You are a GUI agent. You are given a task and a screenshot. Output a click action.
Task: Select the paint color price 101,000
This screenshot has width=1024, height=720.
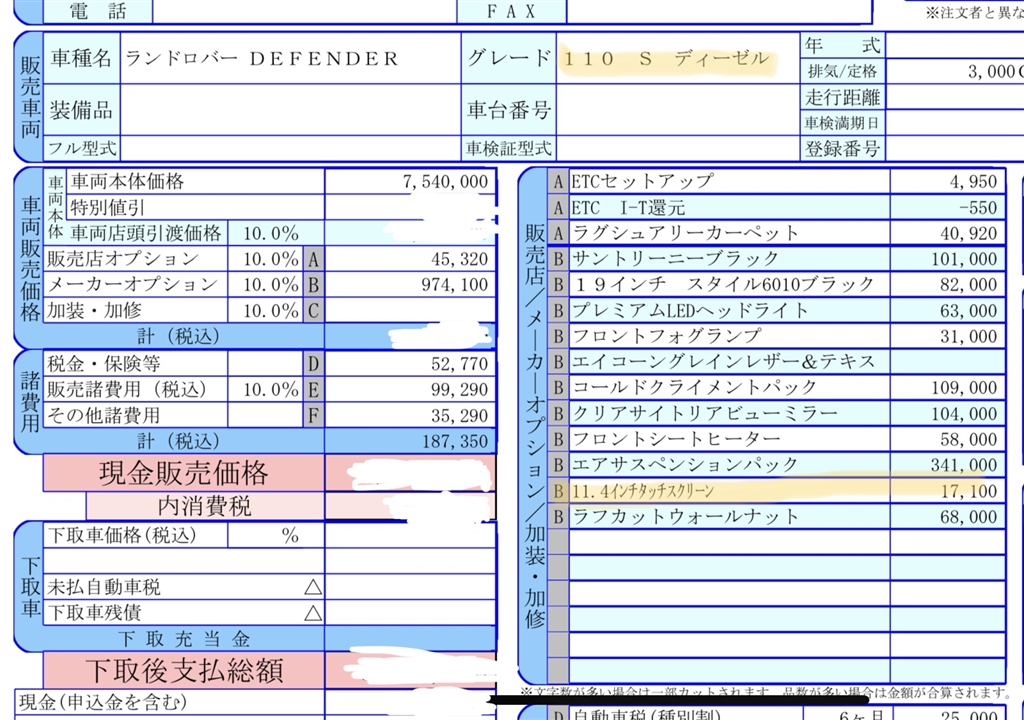[964, 259]
